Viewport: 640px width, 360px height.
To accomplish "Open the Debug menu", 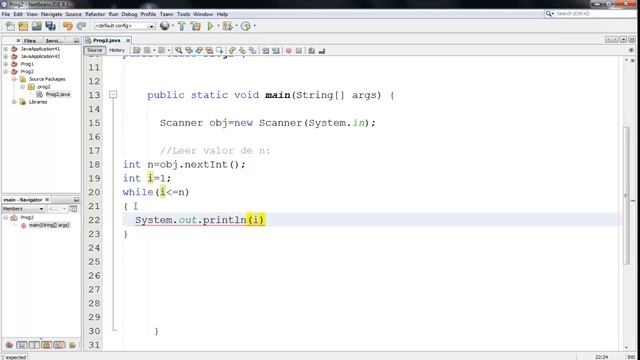I will pos(129,14).
